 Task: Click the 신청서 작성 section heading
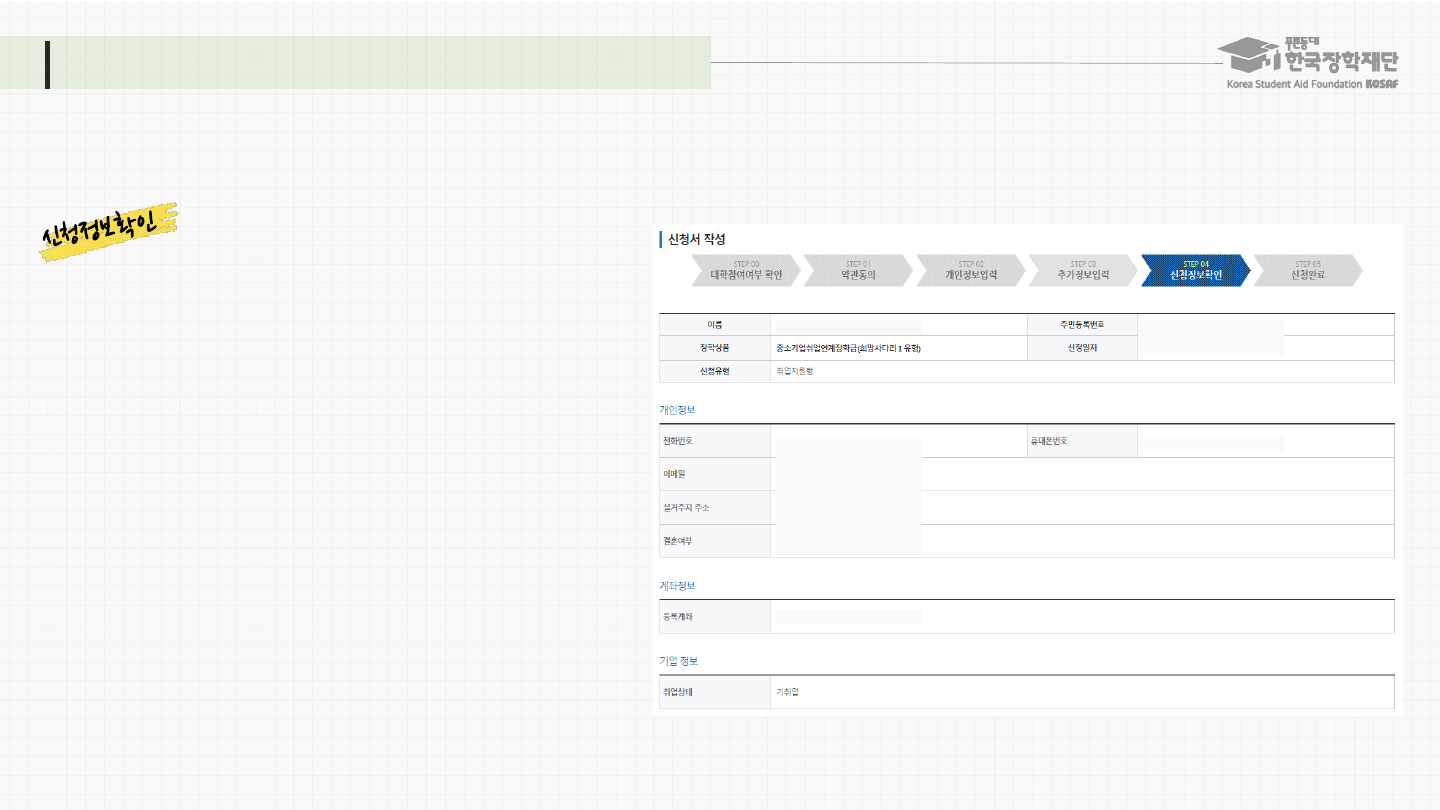696,240
